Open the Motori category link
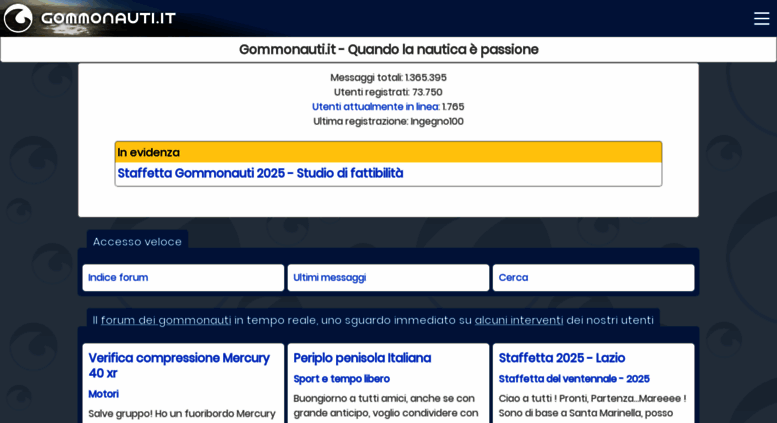The width and height of the screenshot is (777, 423). point(103,394)
